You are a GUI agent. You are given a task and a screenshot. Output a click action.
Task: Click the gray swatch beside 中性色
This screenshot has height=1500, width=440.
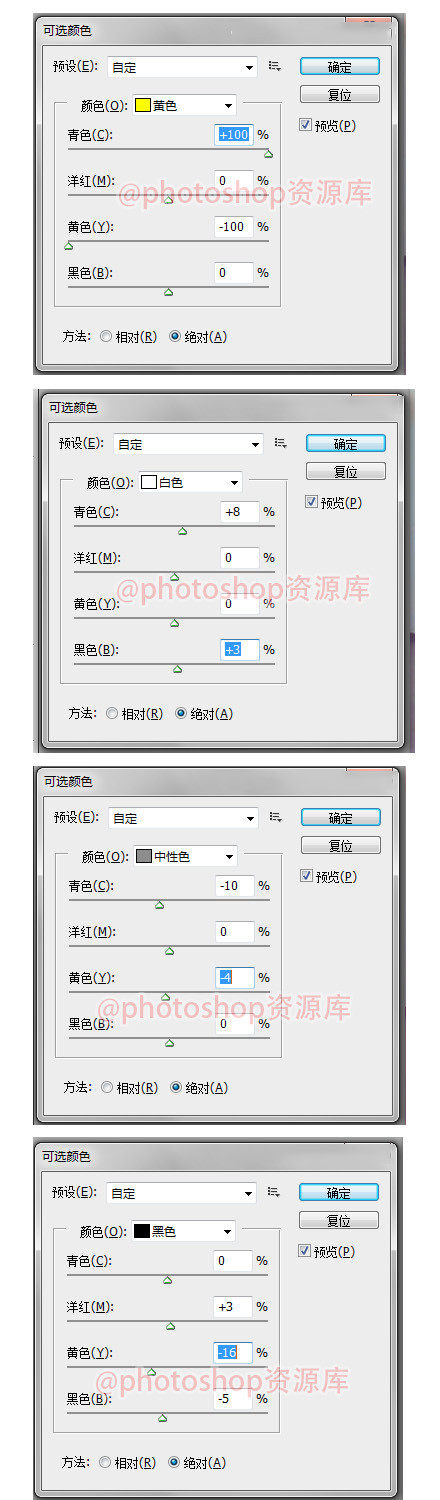143,856
